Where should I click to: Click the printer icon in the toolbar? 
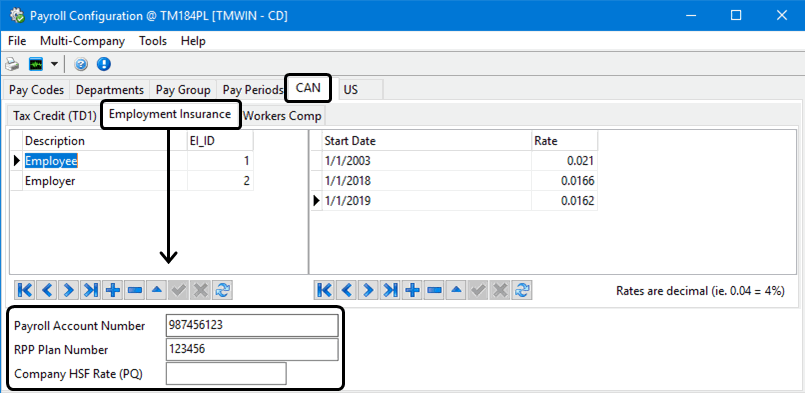pos(12,64)
